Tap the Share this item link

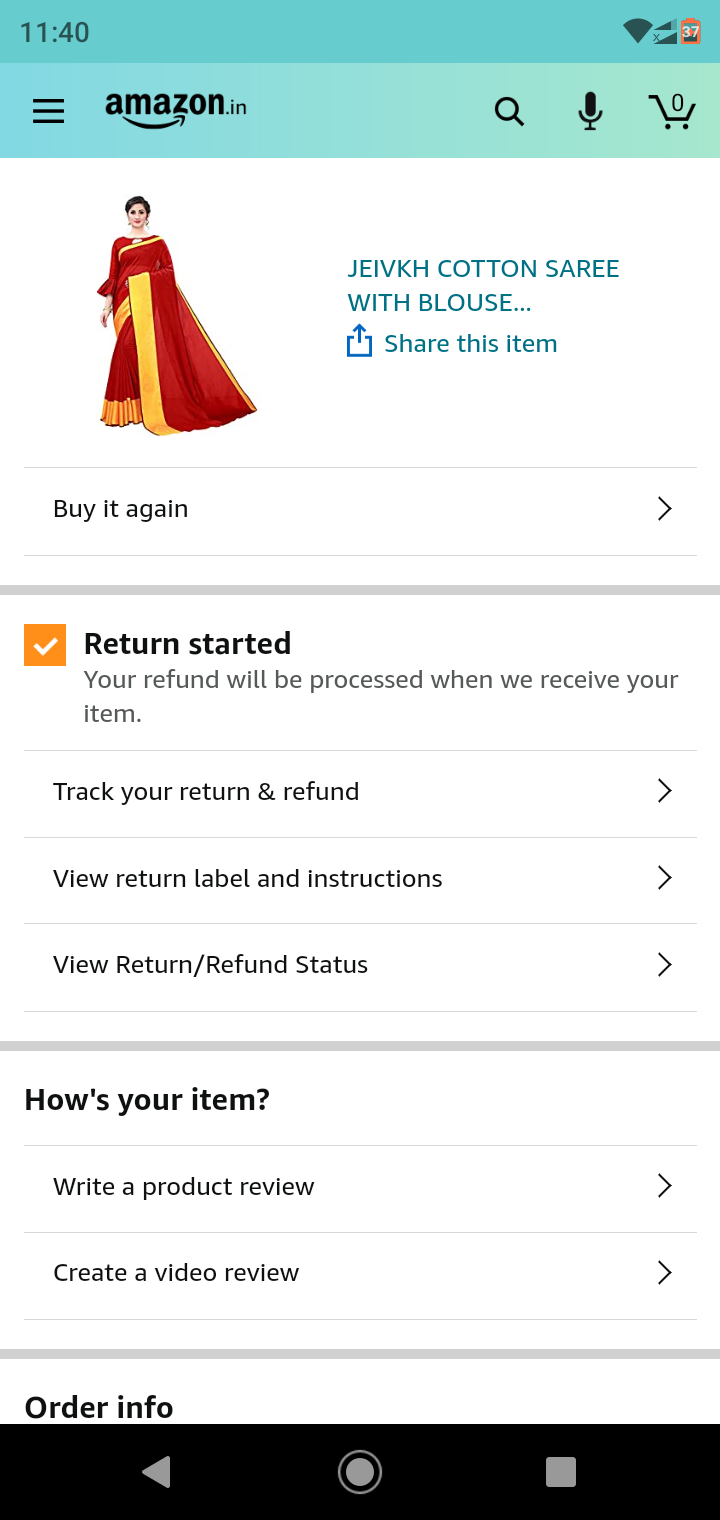click(470, 344)
